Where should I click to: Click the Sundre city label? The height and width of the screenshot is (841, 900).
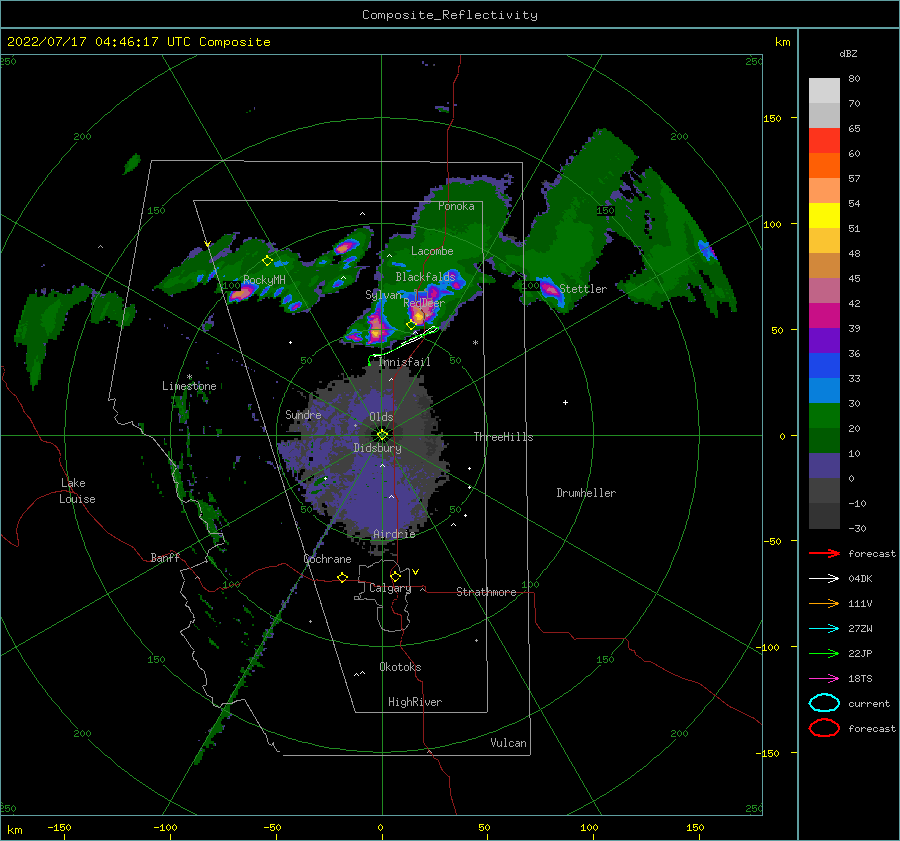tap(303, 414)
